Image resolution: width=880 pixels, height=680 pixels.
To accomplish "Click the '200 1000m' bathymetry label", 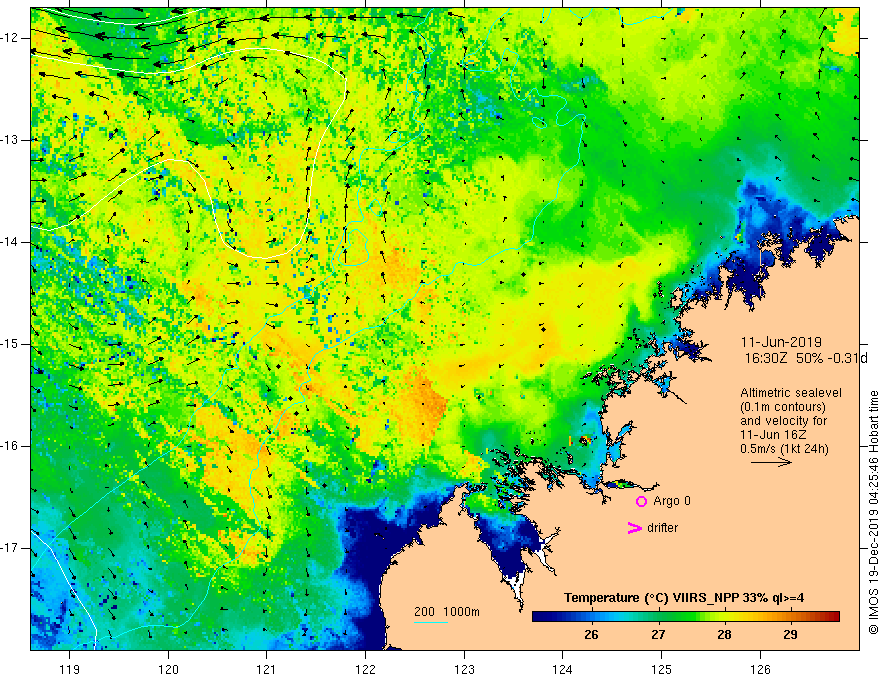I will pos(447,612).
